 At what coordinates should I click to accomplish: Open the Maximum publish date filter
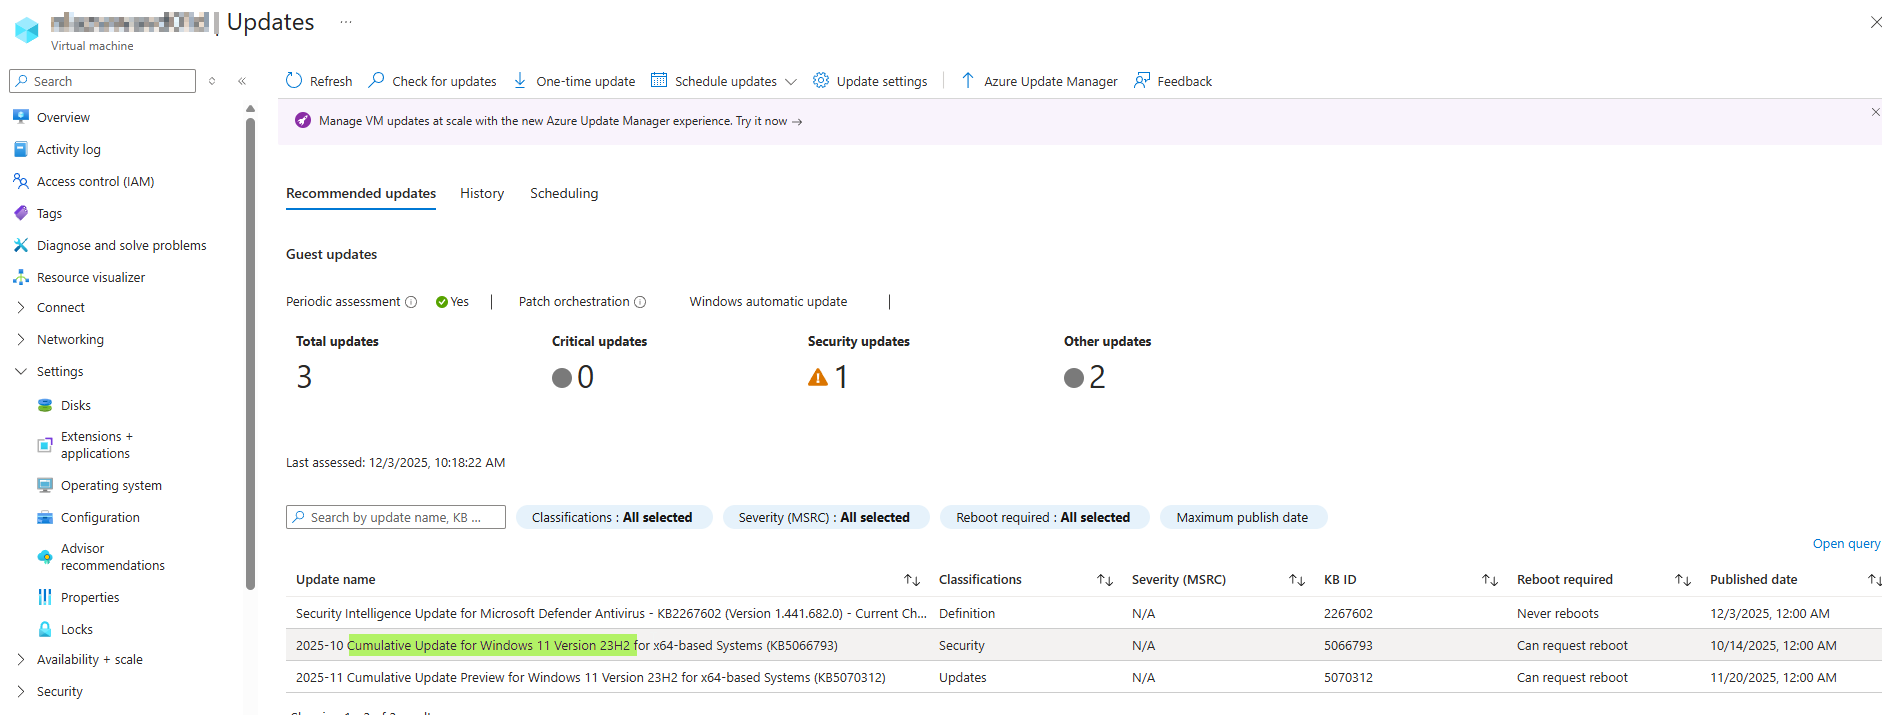click(1243, 517)
